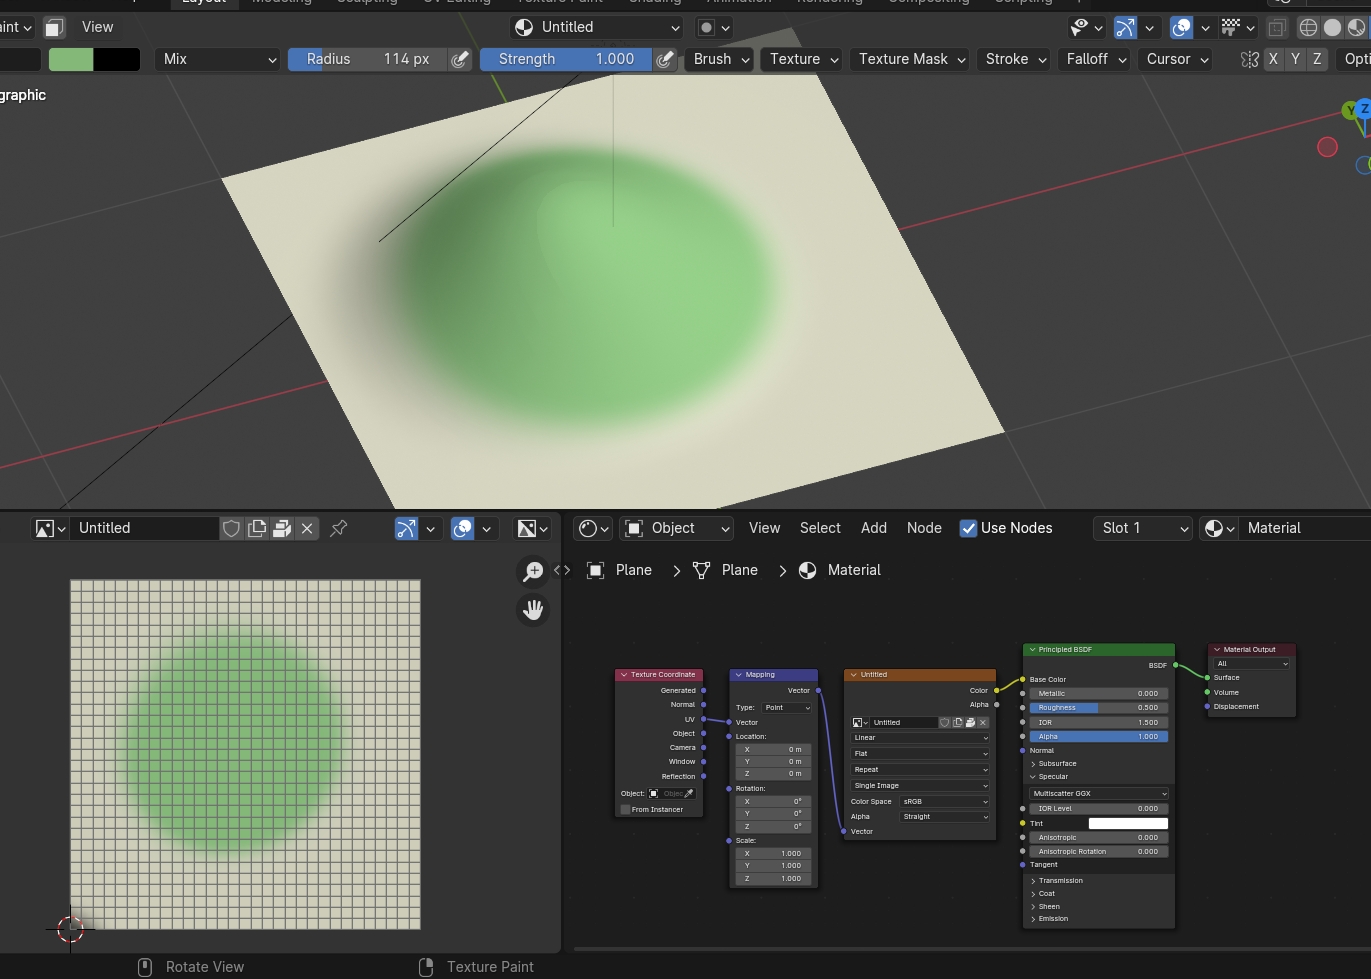Pin the image in the image editor

[x=339, y=528]
